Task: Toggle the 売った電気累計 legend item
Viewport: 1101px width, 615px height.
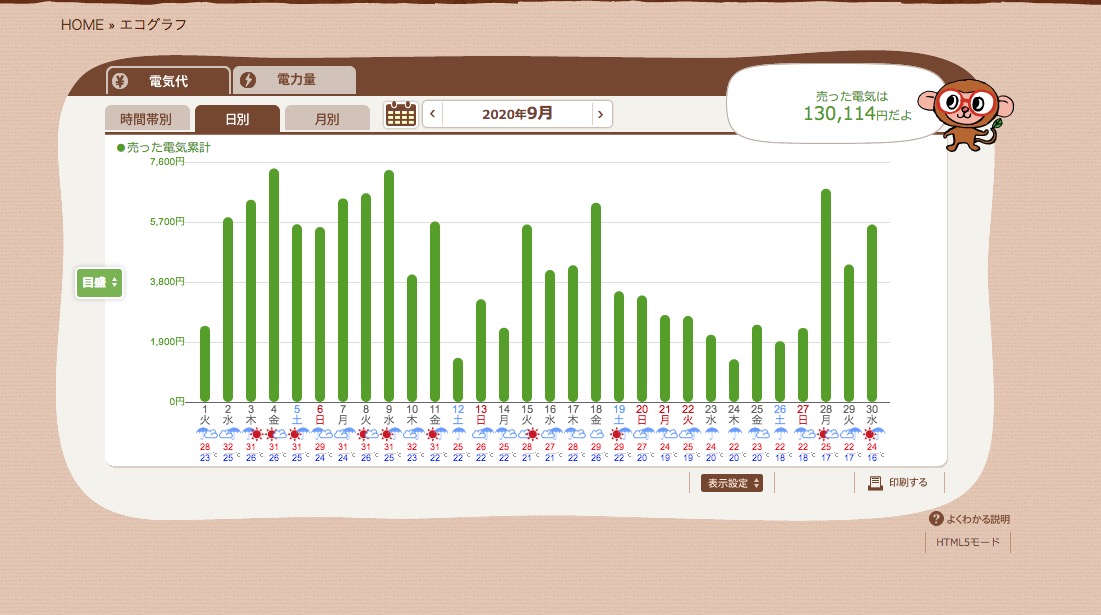Action: pyautogui.click(x=164, y=148)
